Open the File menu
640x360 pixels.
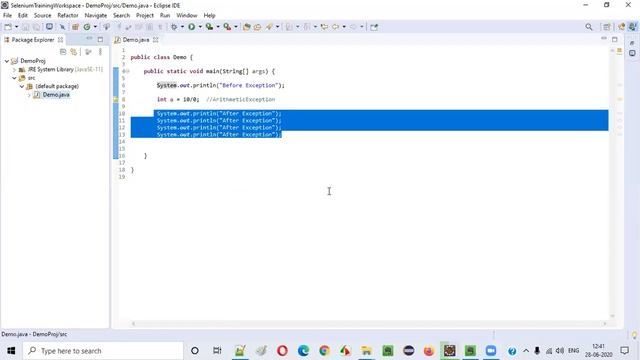[7, 16]
